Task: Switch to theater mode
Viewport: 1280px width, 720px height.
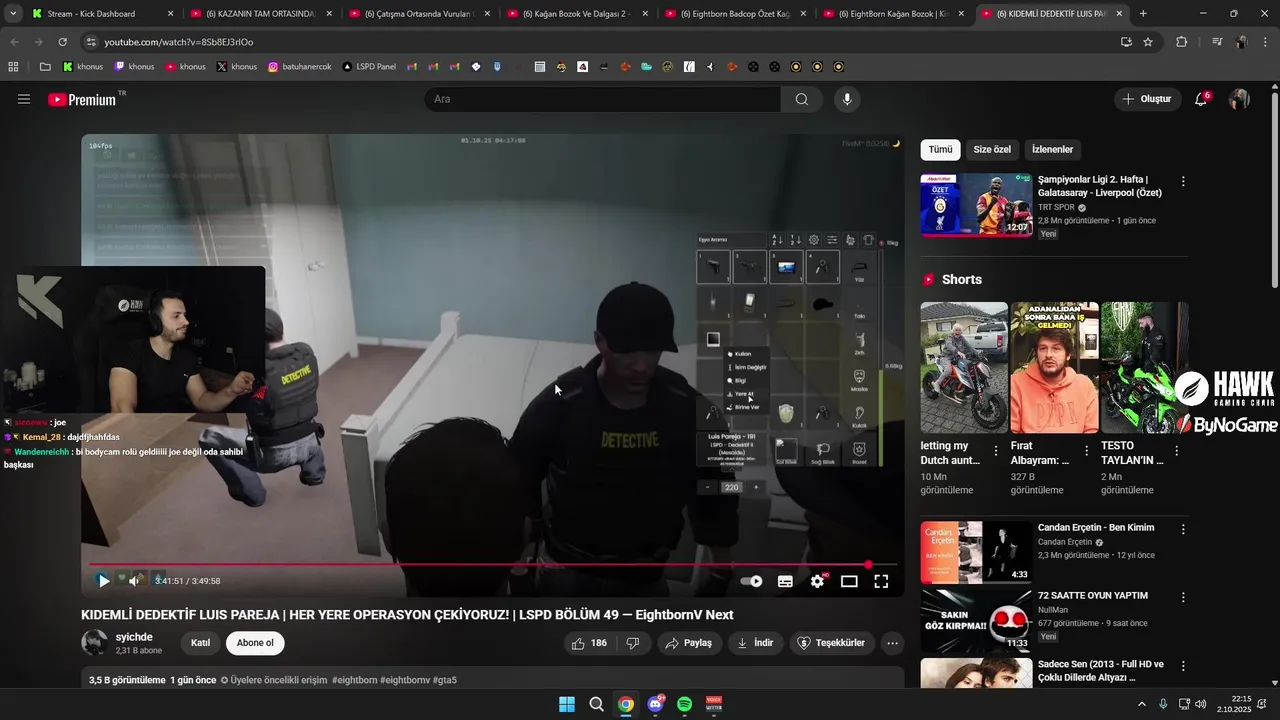Action: [849, 581]
